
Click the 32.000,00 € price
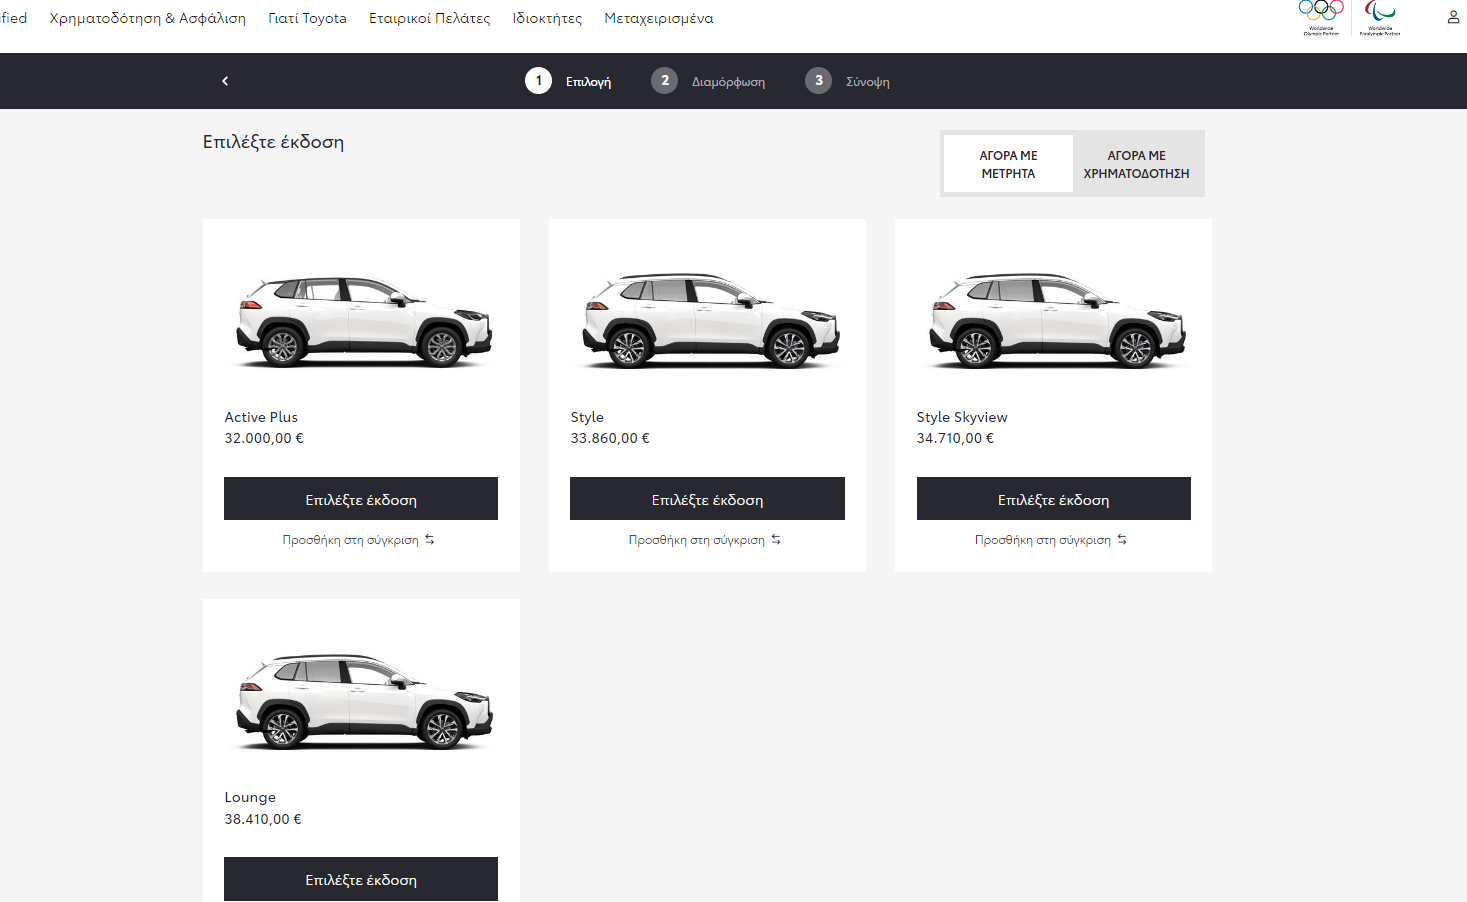pyautogui.click(x=264, y=438)
